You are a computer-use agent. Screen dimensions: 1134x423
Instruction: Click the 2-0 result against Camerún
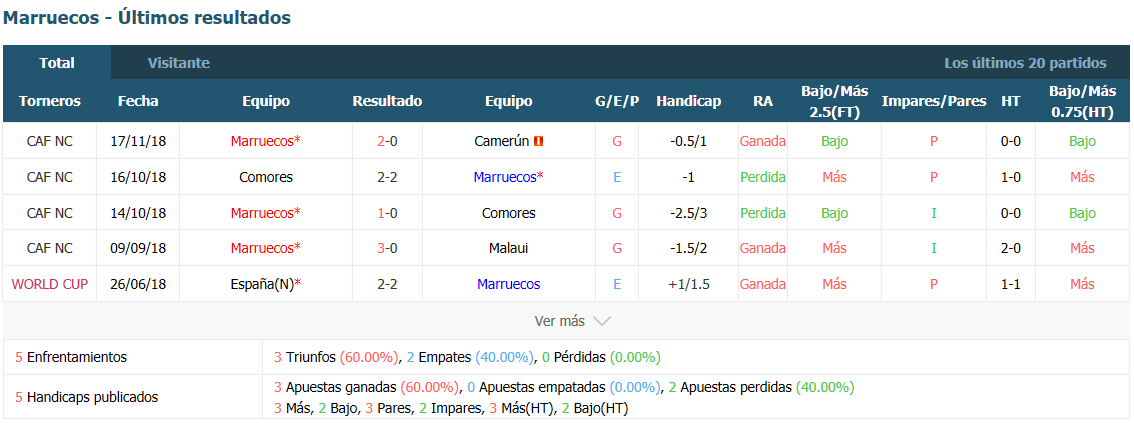click(387, 142)
